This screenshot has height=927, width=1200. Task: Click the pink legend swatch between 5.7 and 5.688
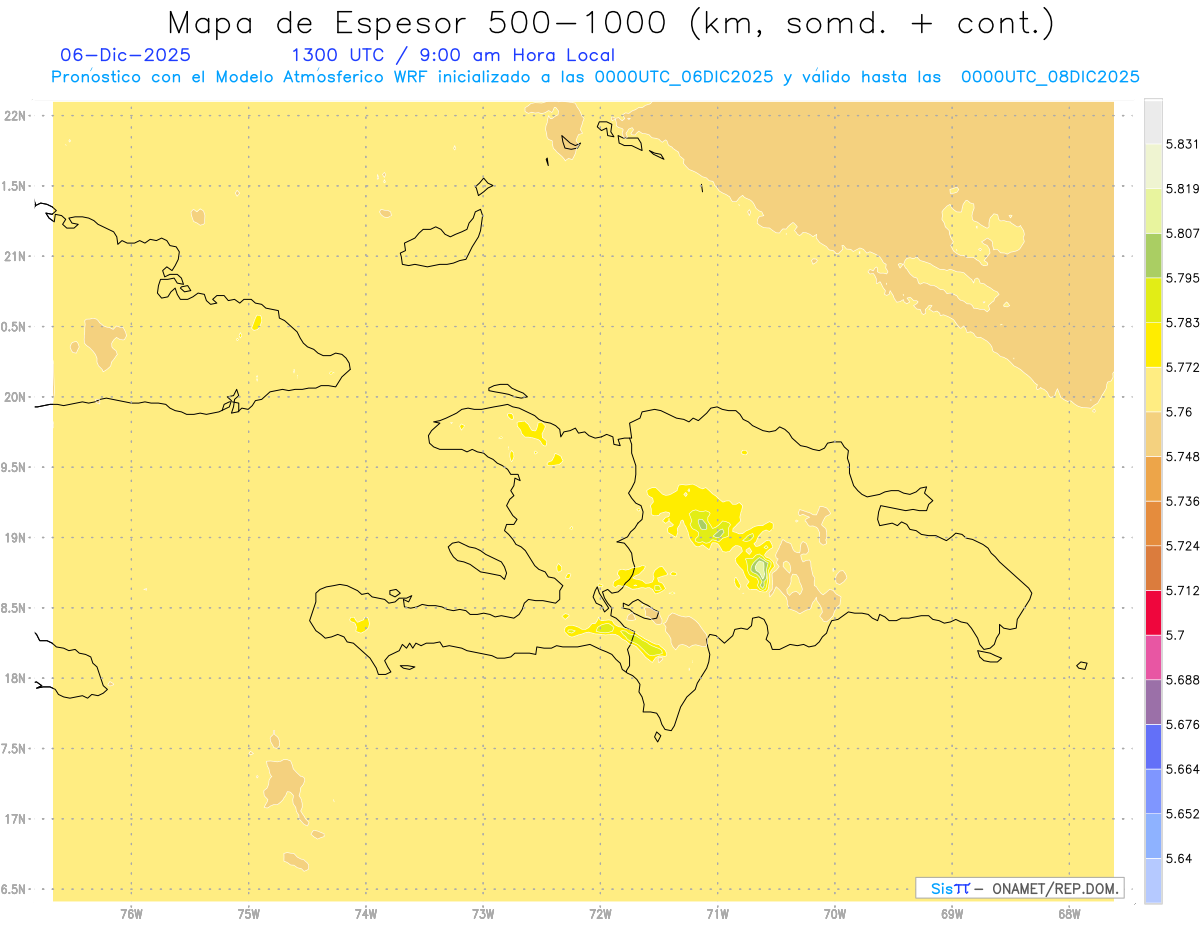pyautogui.click(x=1153, y=657)
